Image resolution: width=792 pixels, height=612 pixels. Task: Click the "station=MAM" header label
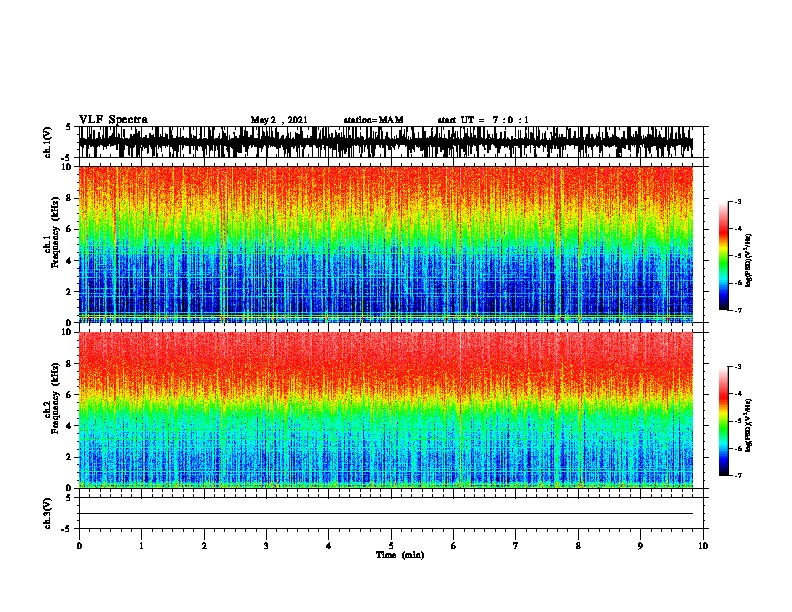point(373,120)
